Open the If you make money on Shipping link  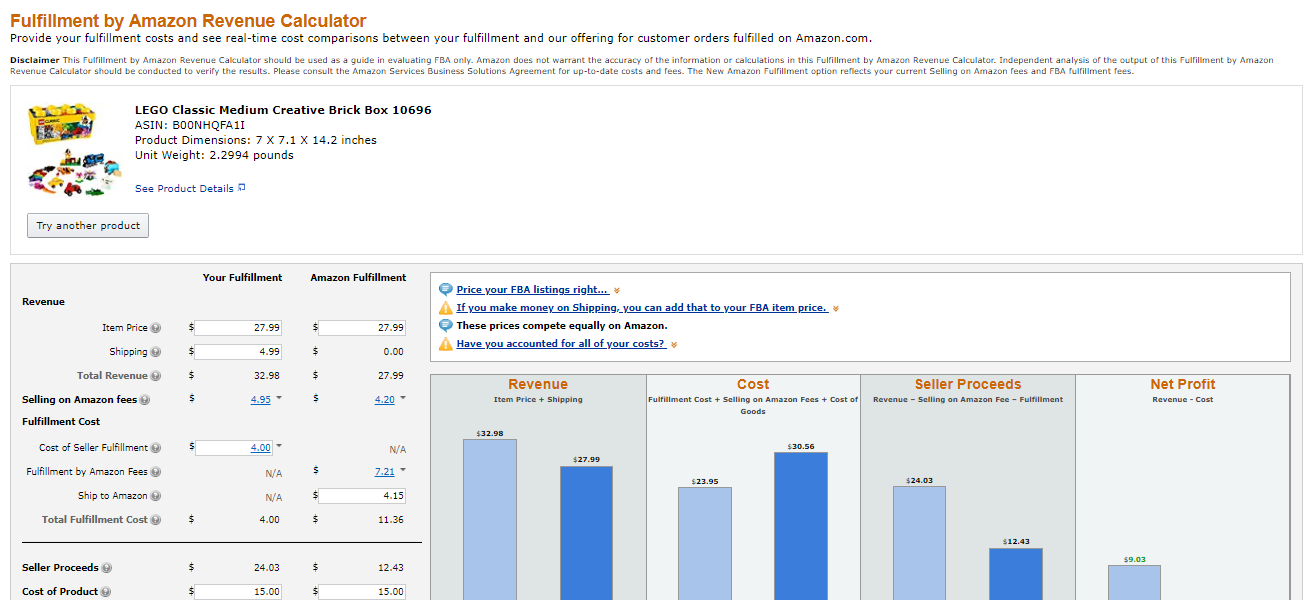[x=642, y=308]
